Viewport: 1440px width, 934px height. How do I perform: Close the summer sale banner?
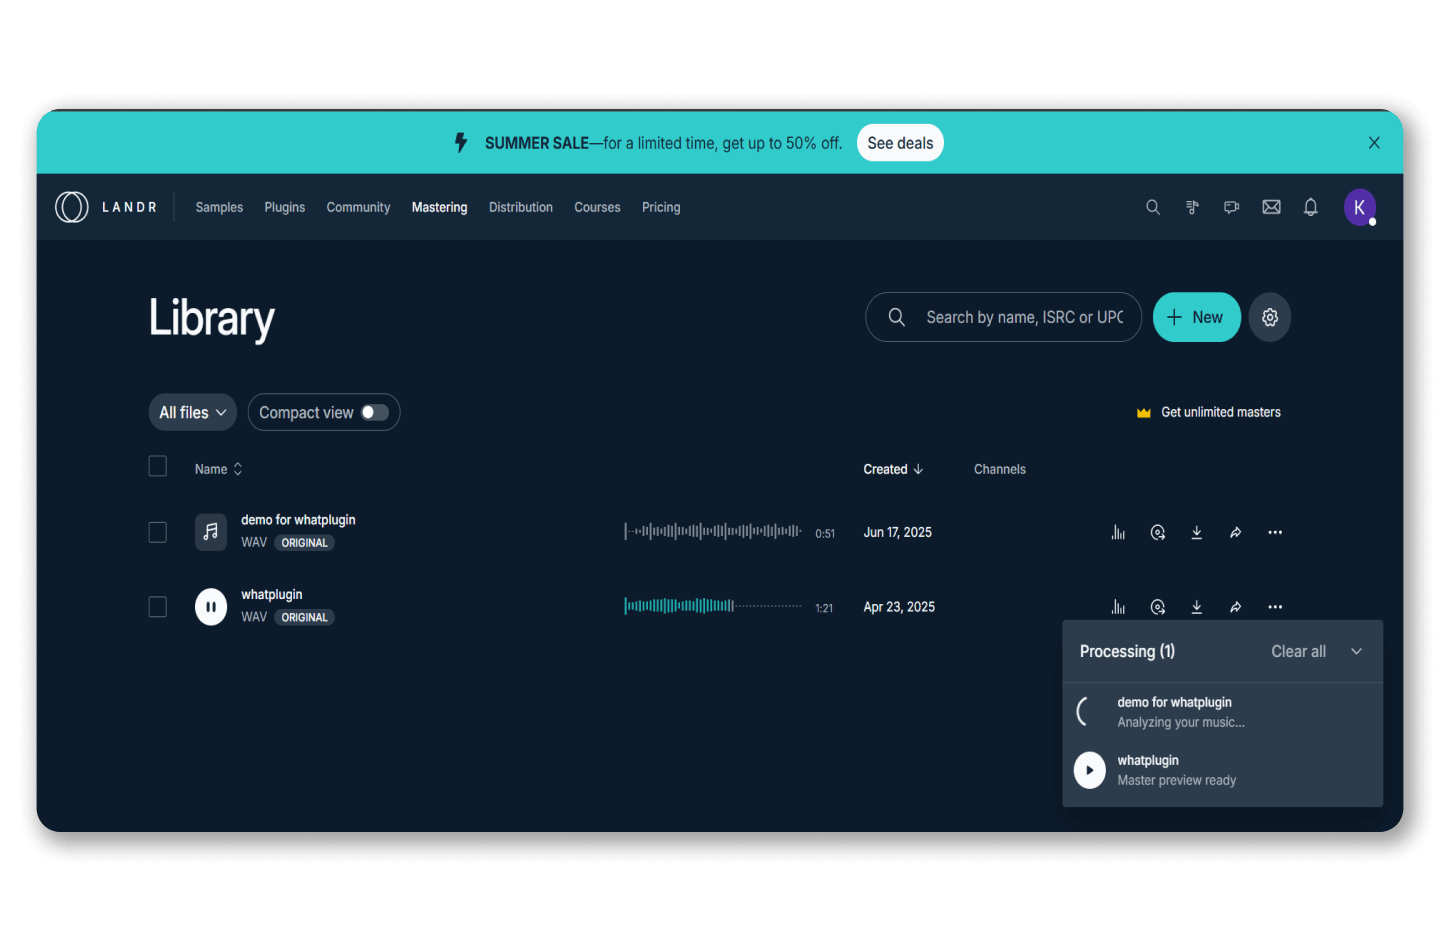1374,143
